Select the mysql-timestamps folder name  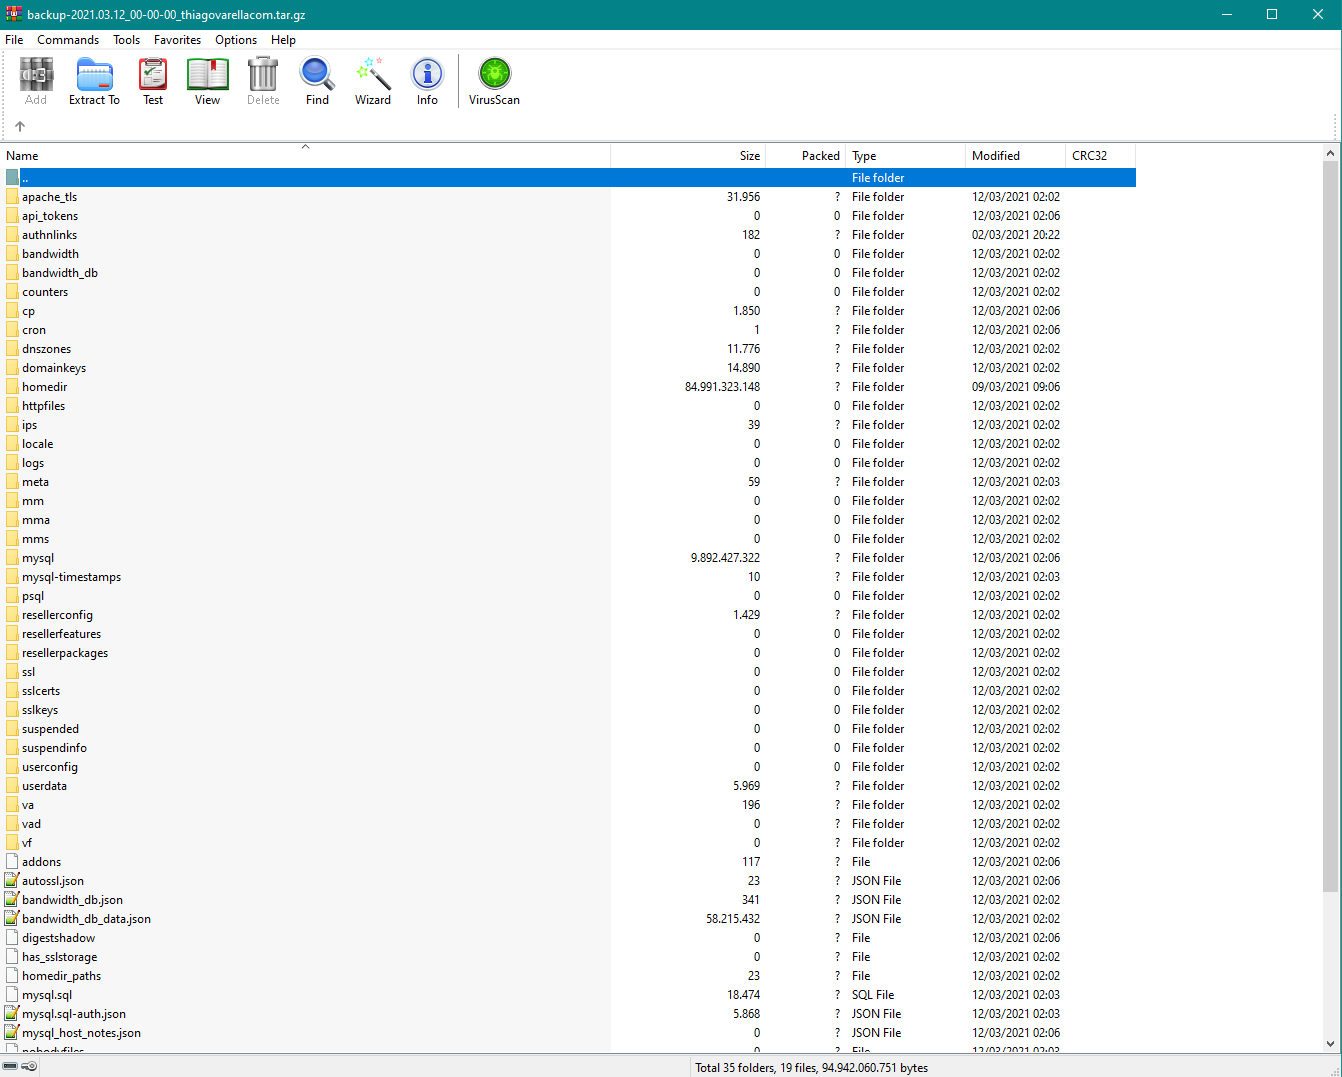pos(72,577)
